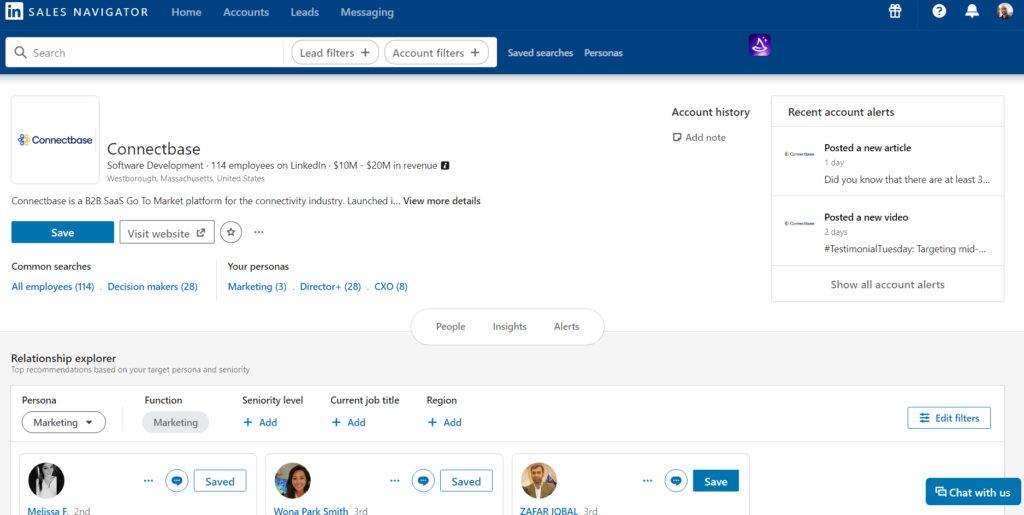1024x515 pixels.
Task: Open Account filters
Action: click(436, 53)
